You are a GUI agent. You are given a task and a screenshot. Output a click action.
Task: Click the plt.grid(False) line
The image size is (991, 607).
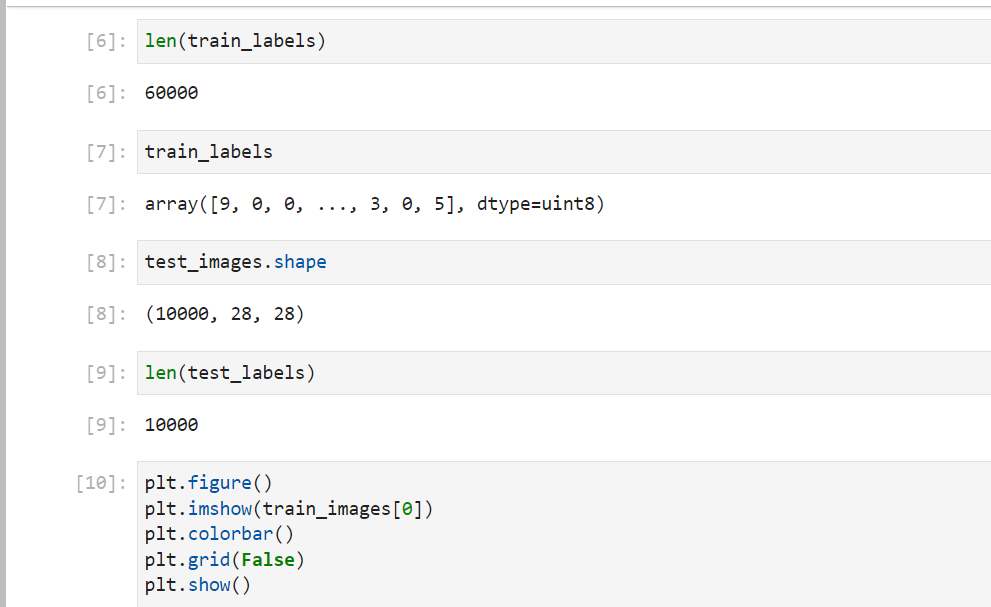tap(224, 559)
